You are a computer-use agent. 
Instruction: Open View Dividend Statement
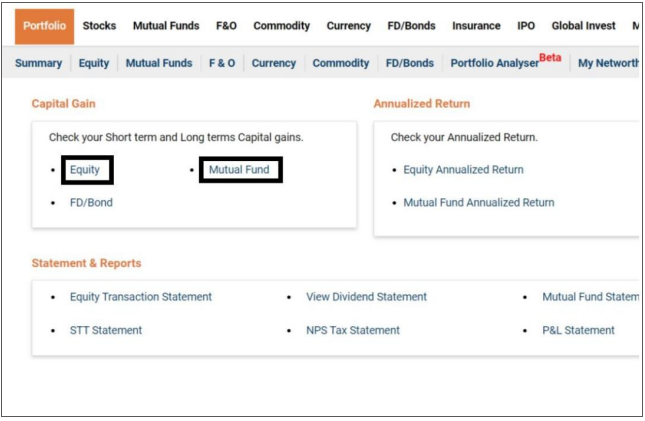pyautogui.click(x=366, y=297)
